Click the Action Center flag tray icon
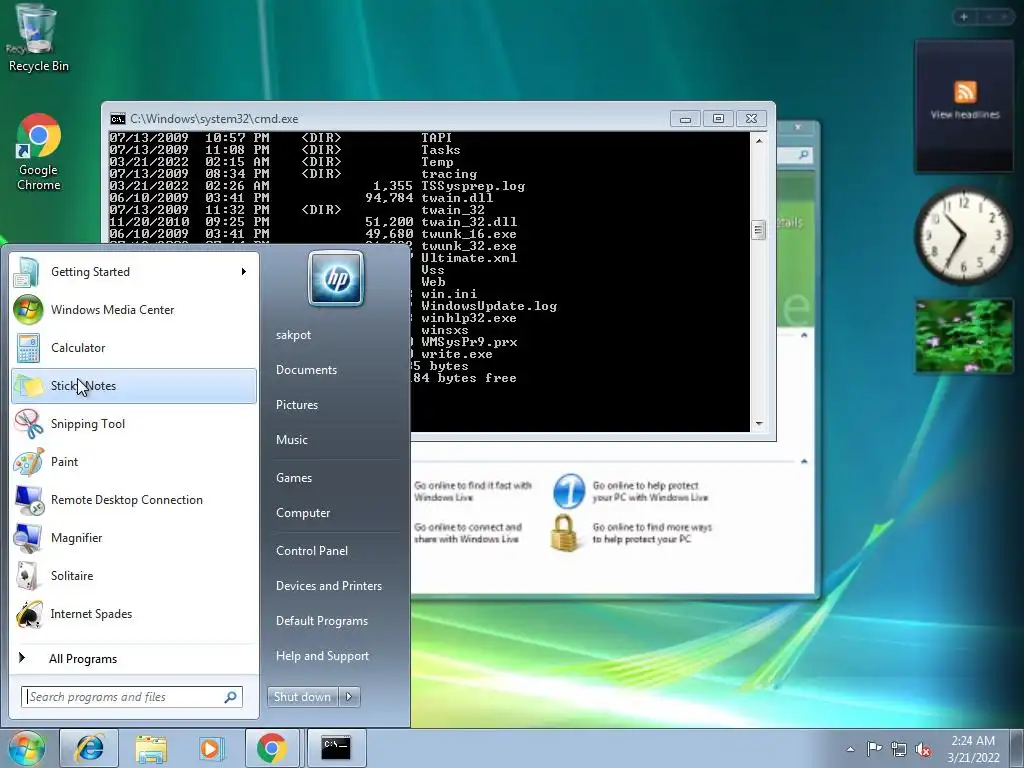Viewport: 1024px width, 768px height. [874, 749]
